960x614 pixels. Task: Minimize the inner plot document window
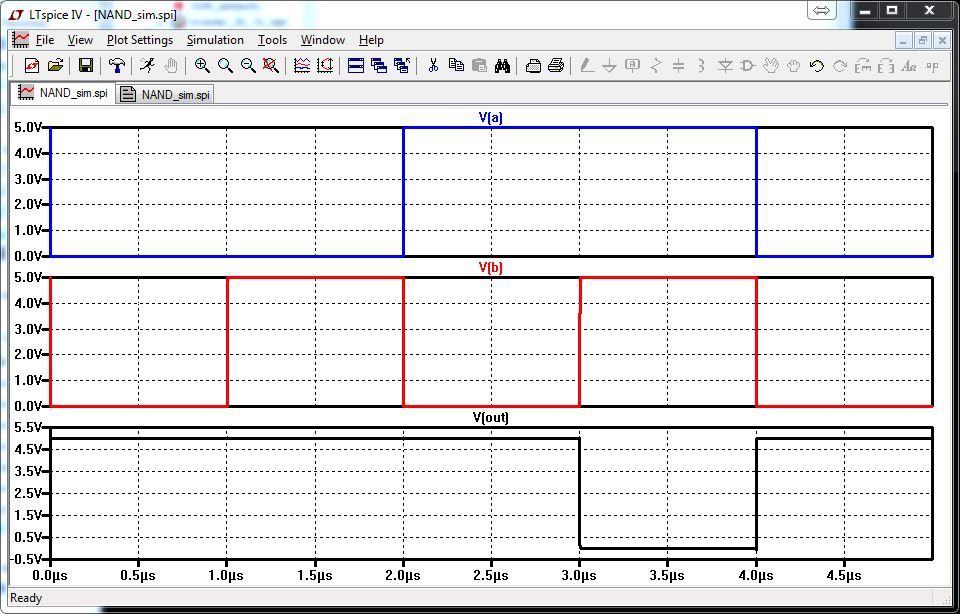point(902,40)
